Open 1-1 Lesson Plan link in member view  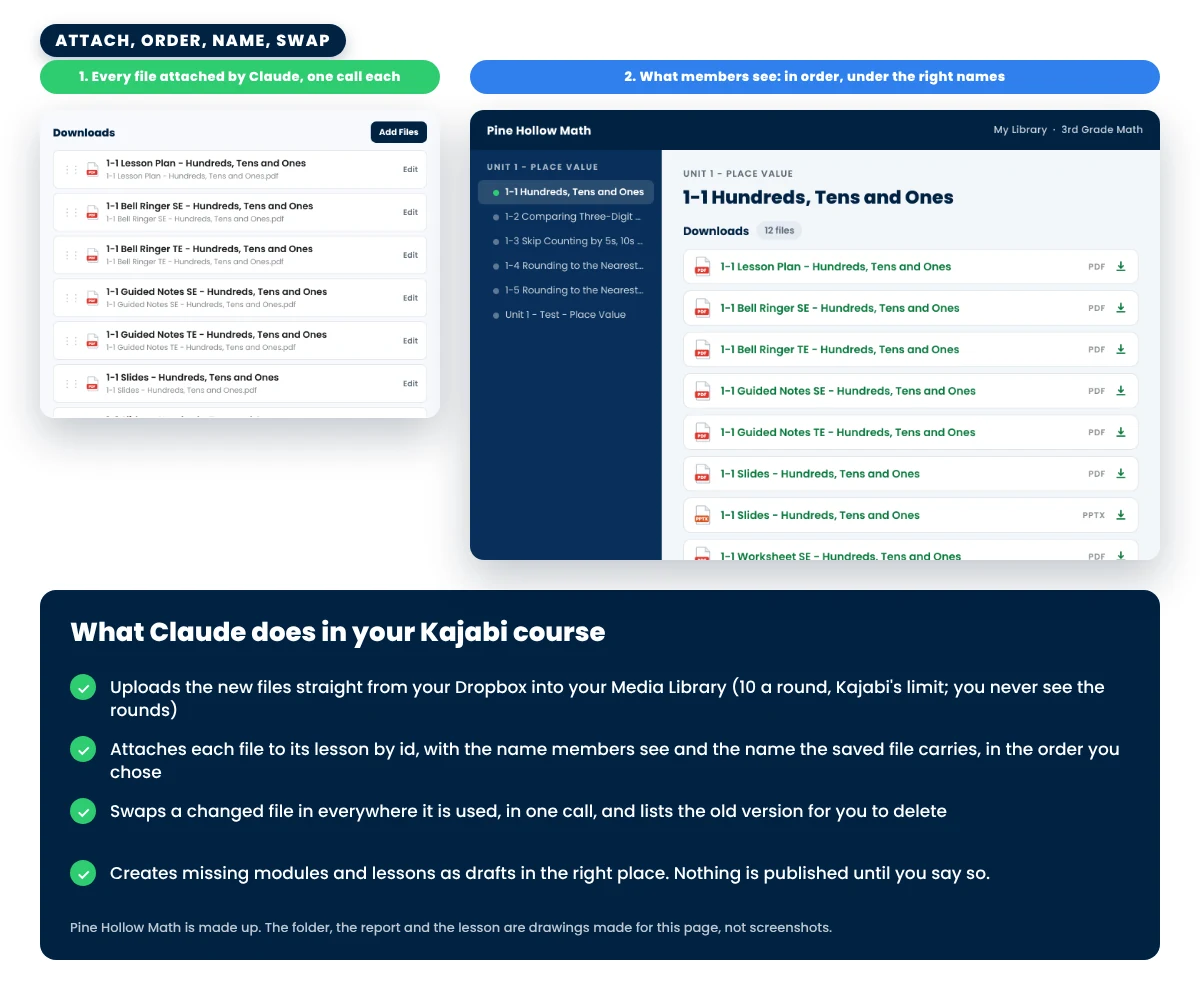836,267
